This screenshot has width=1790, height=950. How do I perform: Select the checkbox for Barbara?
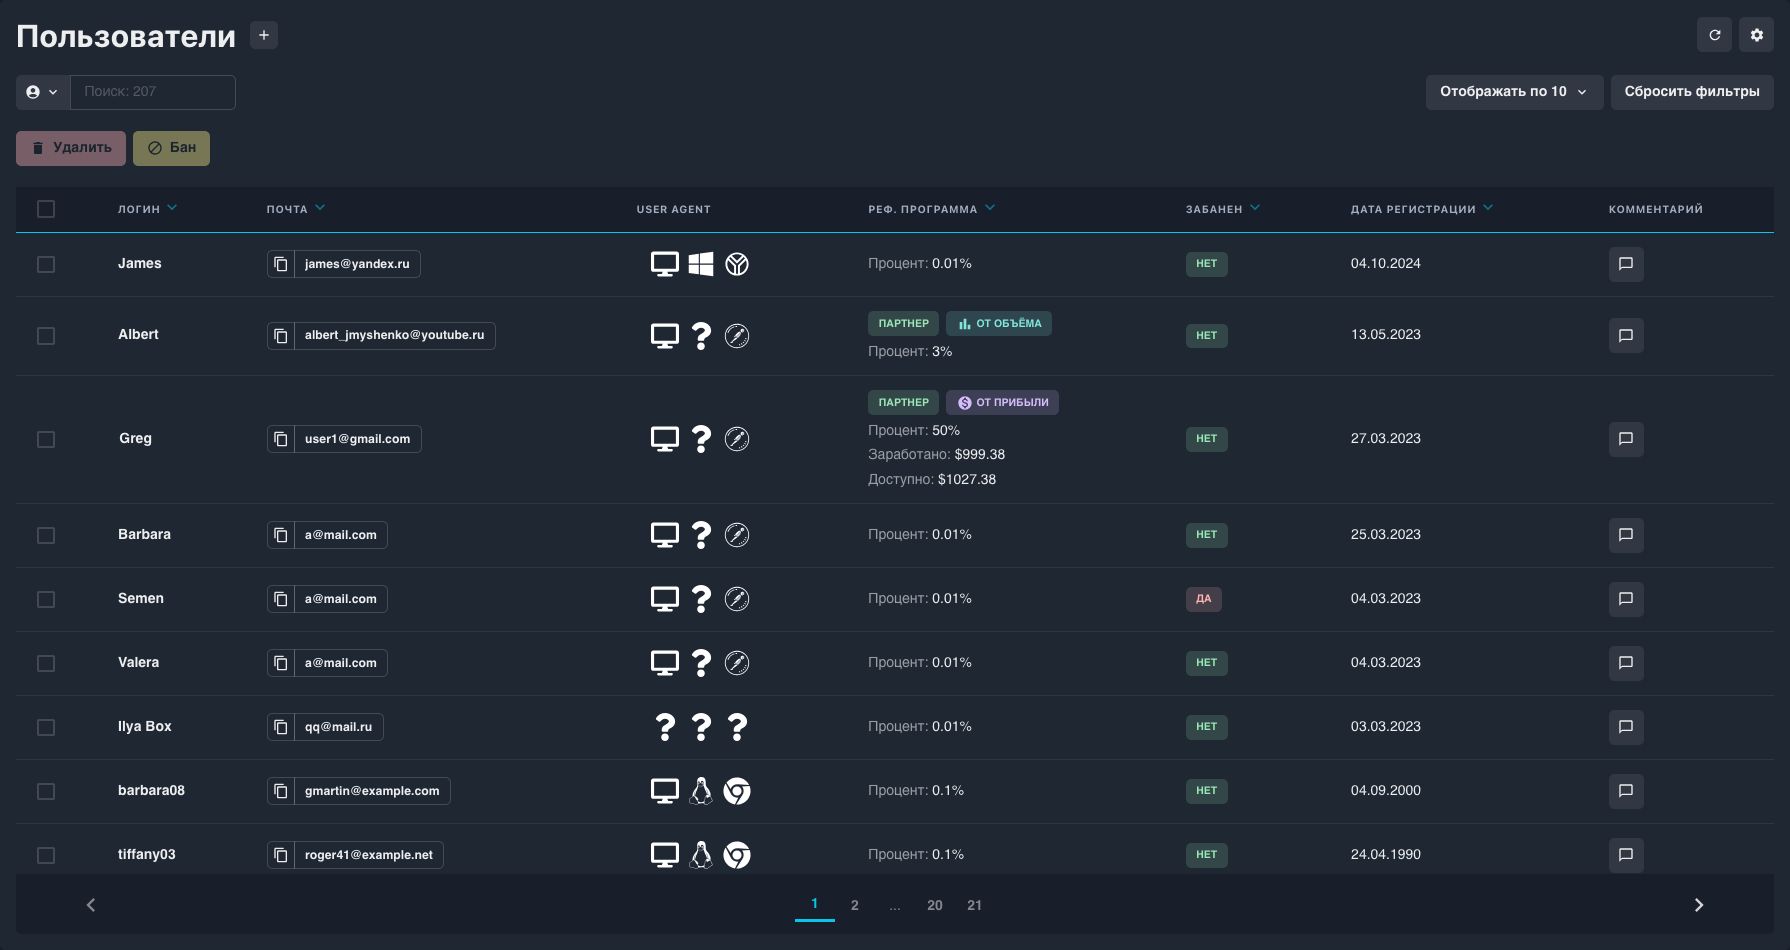point(46,535)
